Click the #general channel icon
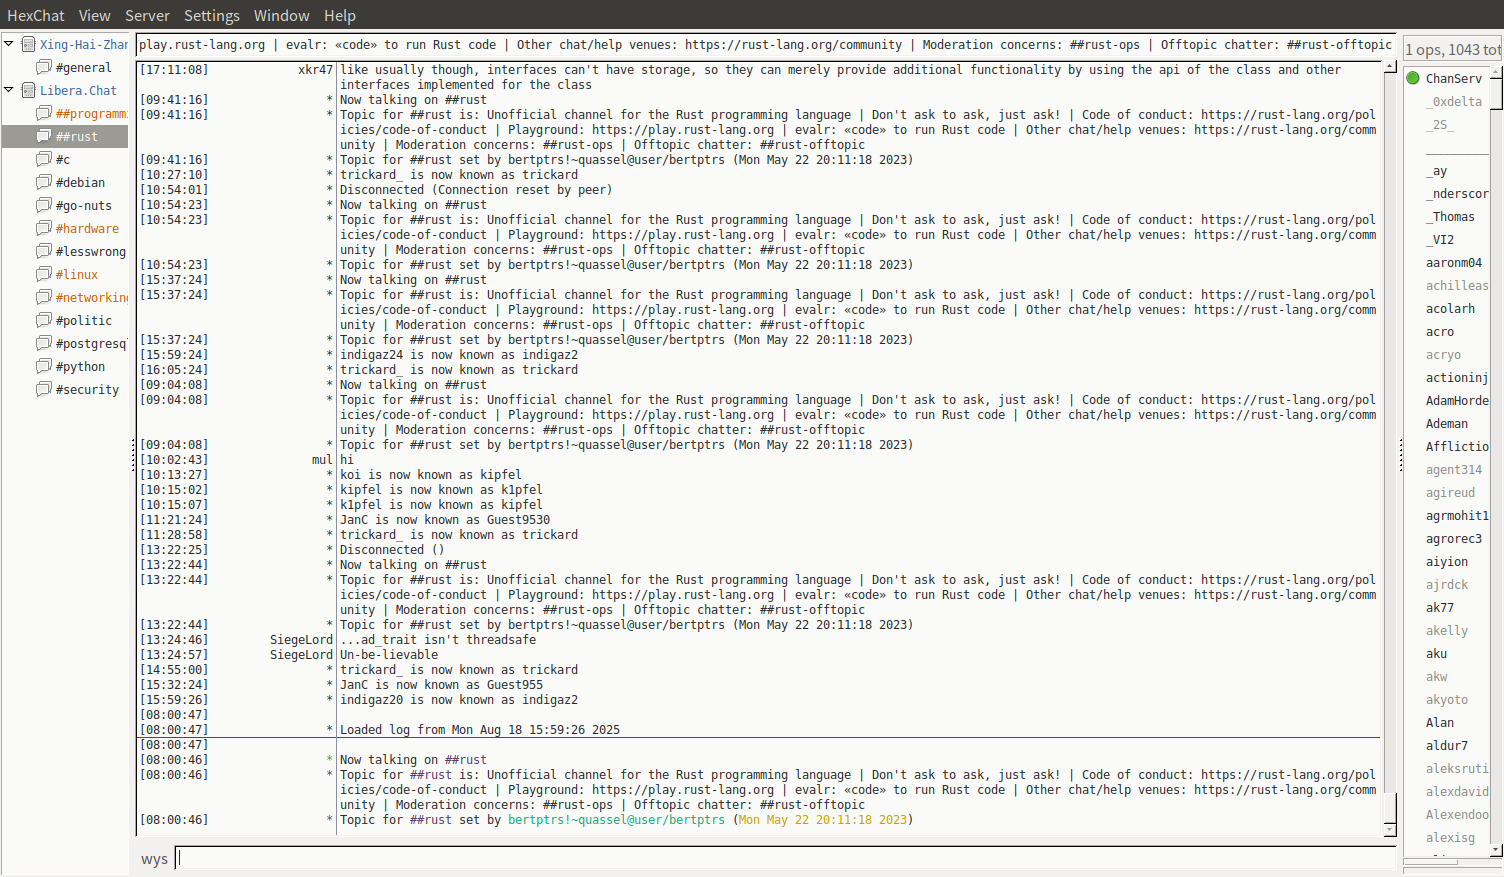This screenshot has height=877, width=1504. coord(44,67)
